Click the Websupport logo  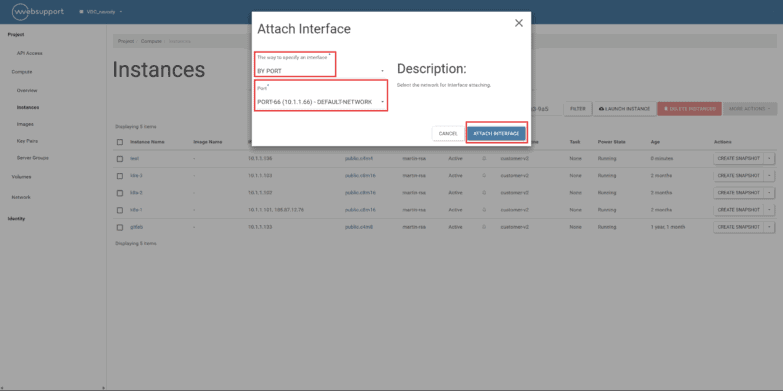38,11
